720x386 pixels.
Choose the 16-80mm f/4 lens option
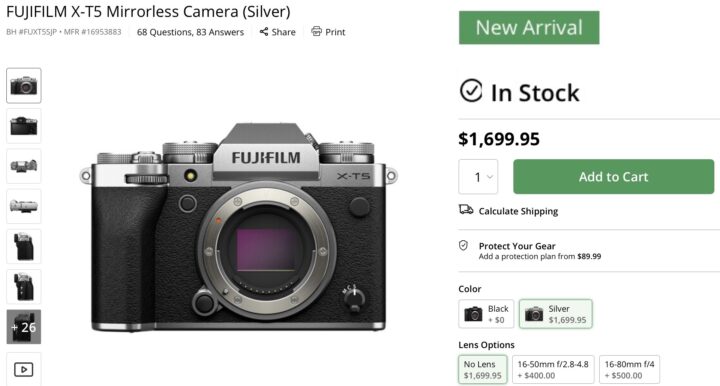[629, 369]
